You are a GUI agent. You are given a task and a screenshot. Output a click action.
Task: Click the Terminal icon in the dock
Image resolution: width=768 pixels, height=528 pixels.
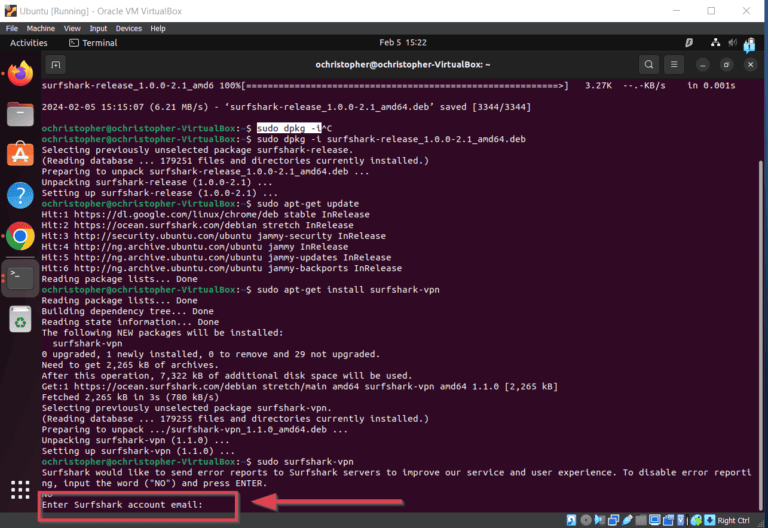(x=20, y=277)
